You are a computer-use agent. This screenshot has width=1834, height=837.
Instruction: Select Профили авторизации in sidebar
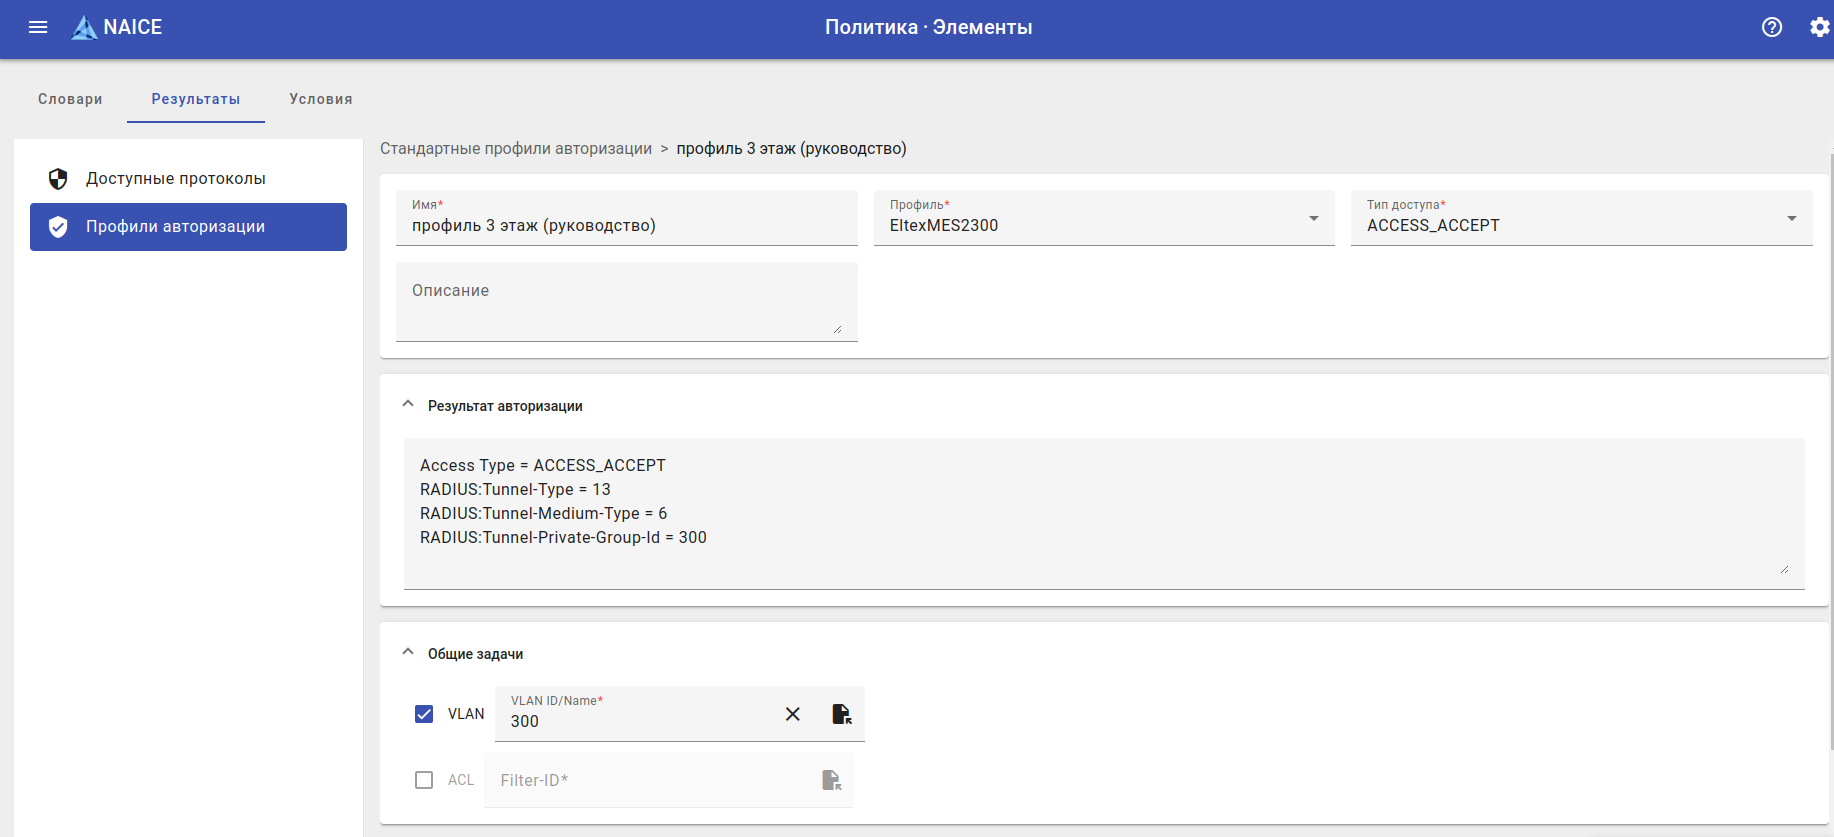click(x=188, y=227)
